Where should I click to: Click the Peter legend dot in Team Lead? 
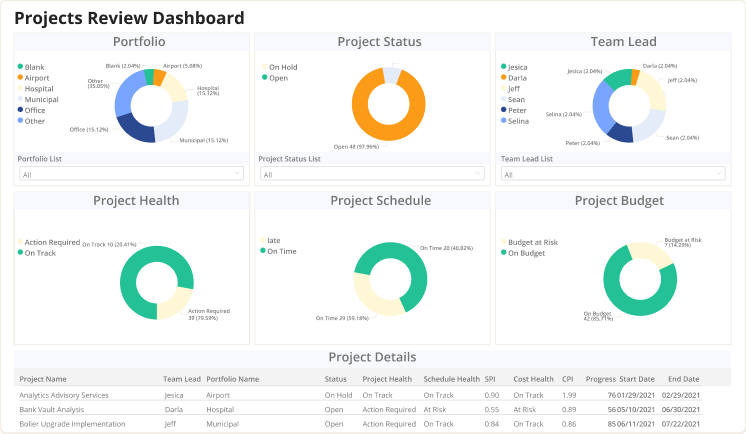503,110
